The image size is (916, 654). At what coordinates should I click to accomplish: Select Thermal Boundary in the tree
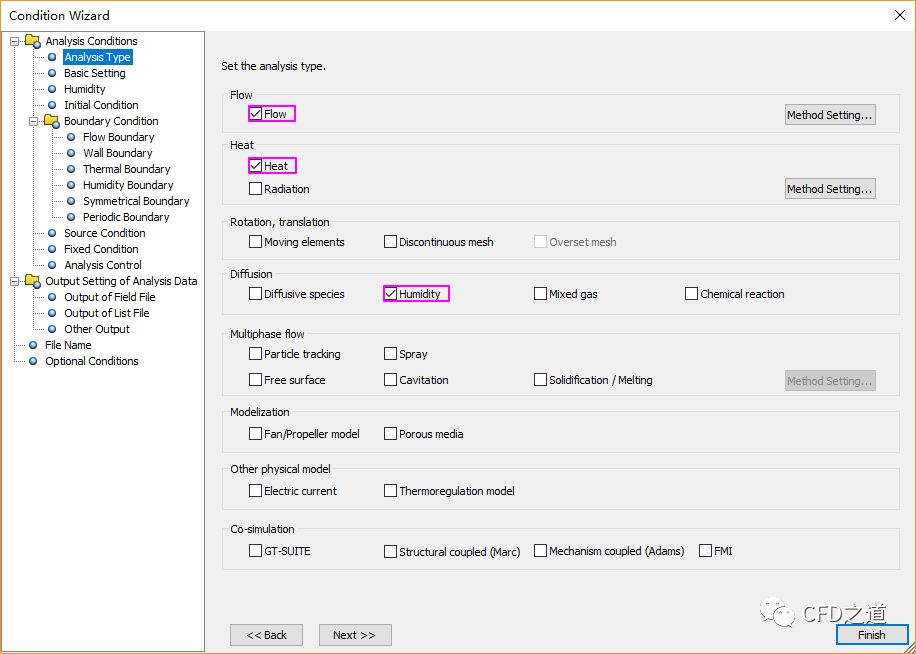point(126,169)
